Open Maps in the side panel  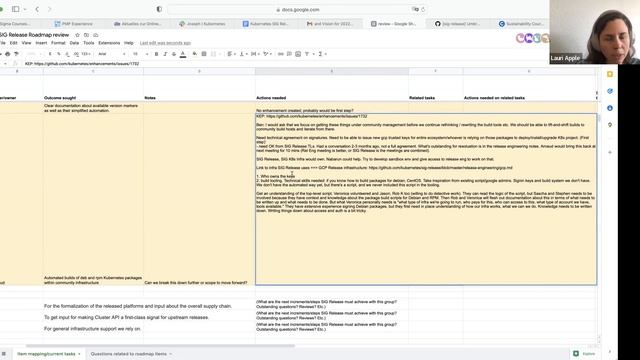click(x=610, y=125)
